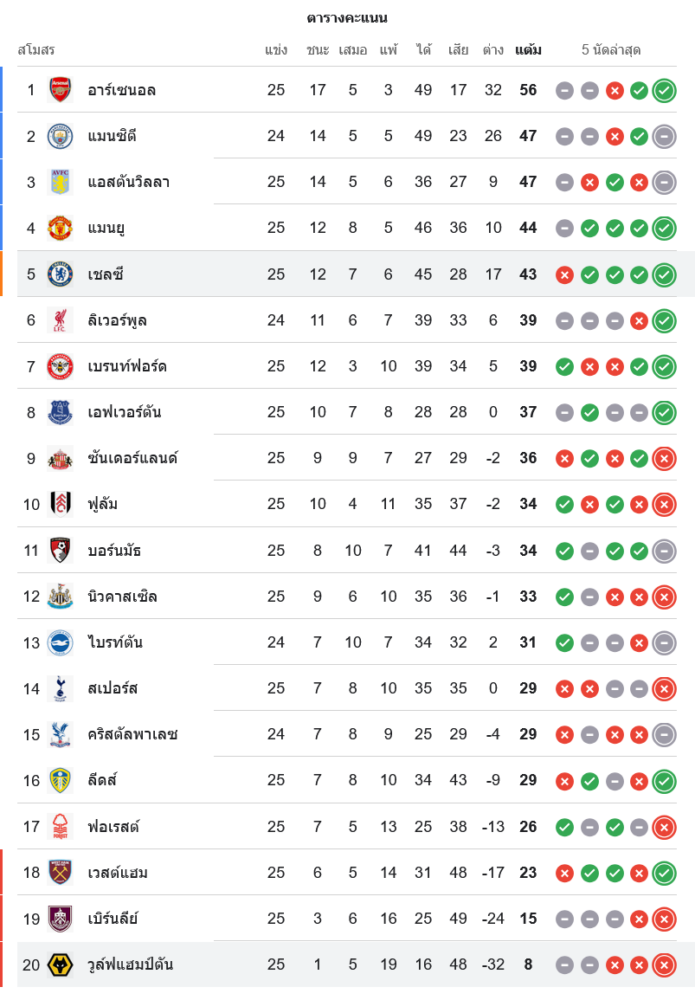Viewport: 695px width, 1000px height.
Task: Select the แต้ม points column header
Action: (528, 49)
